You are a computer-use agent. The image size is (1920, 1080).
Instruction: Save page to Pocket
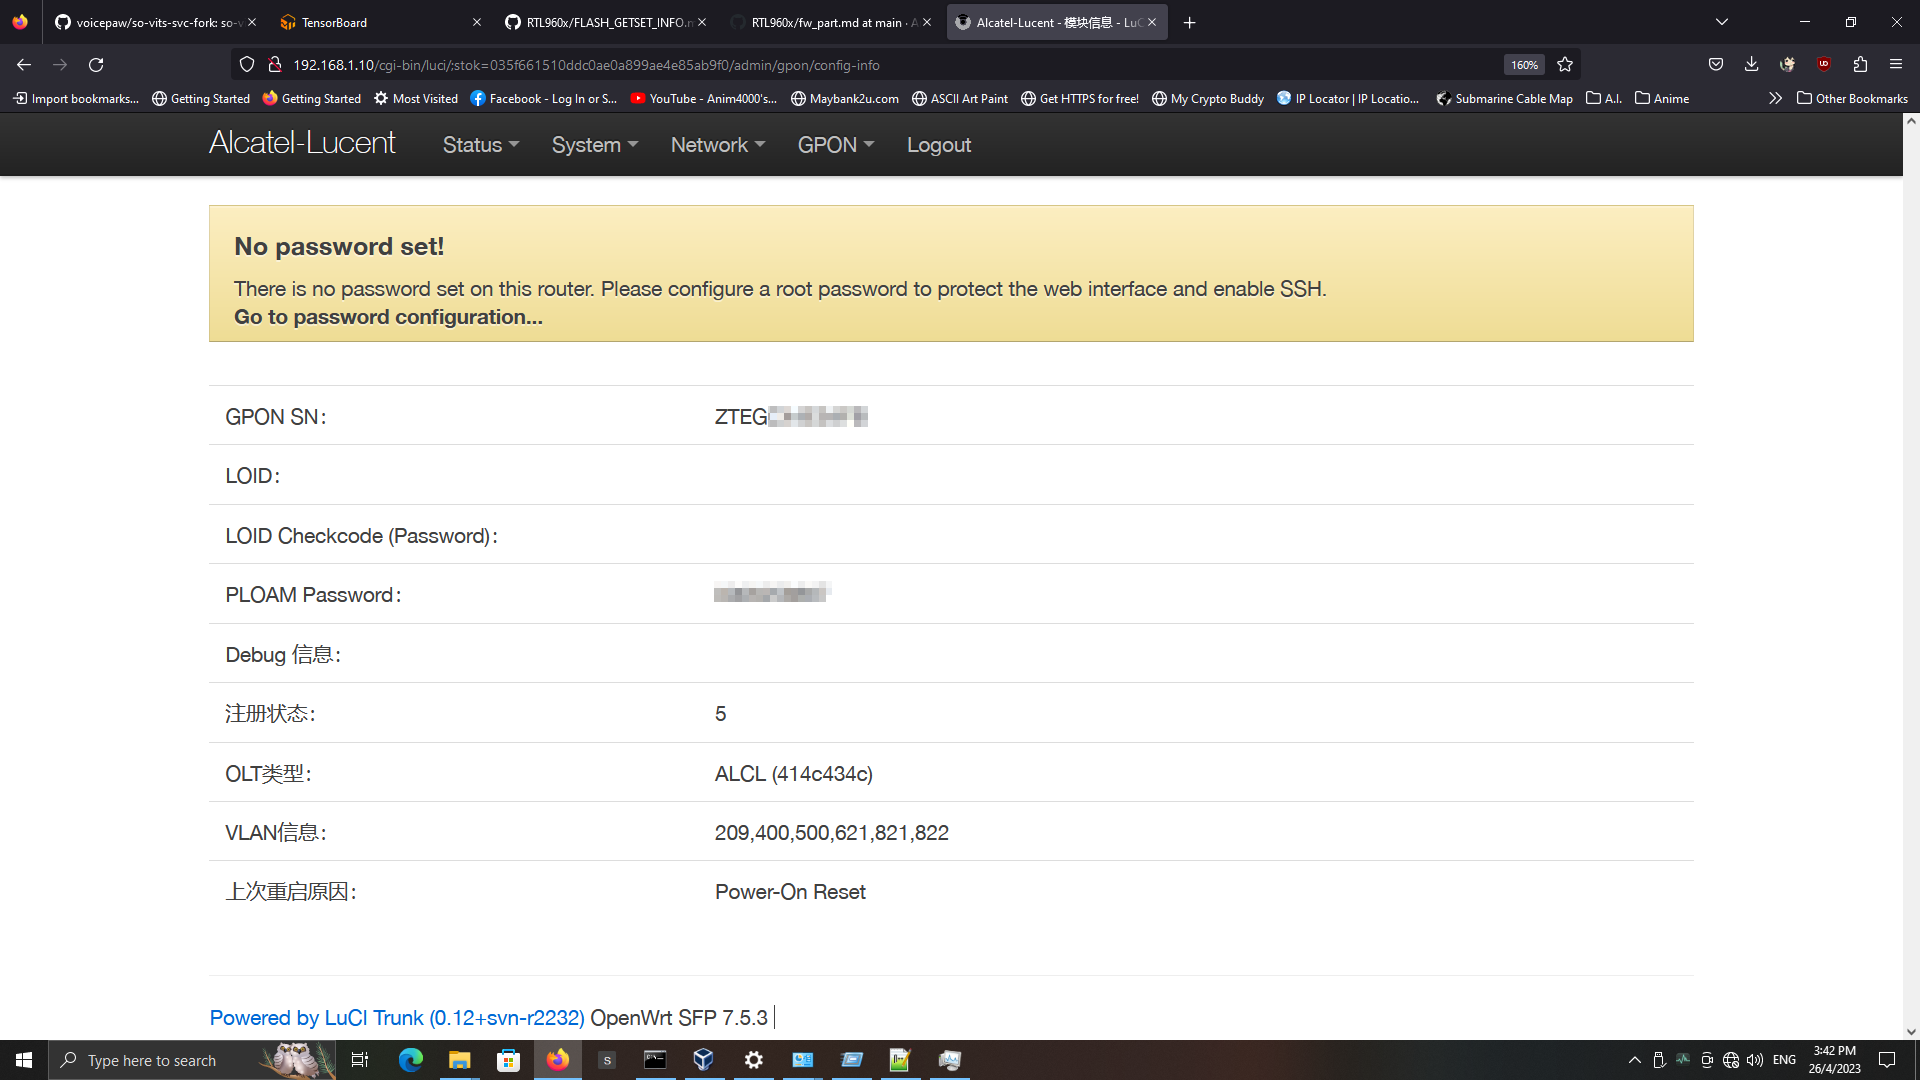point(1716,65)
